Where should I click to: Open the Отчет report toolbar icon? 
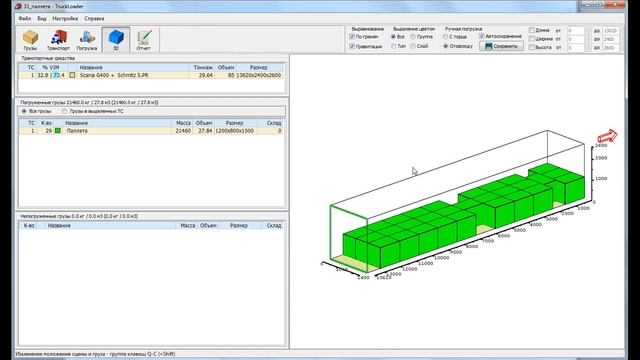tap(144, 40)
